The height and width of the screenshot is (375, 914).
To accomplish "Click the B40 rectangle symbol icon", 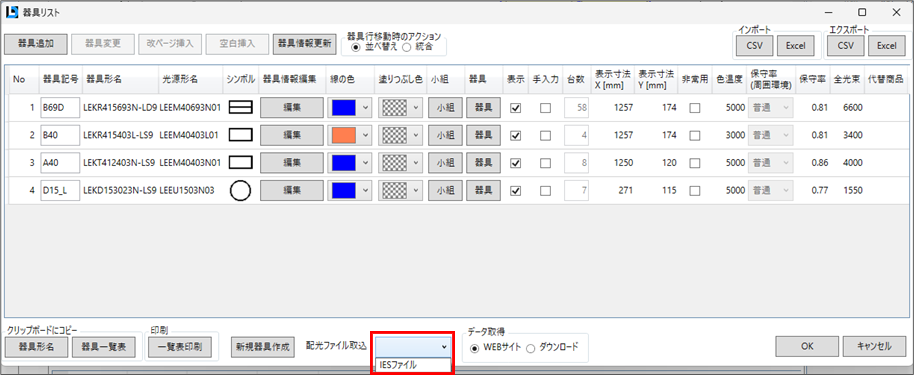I will [240, 135].
